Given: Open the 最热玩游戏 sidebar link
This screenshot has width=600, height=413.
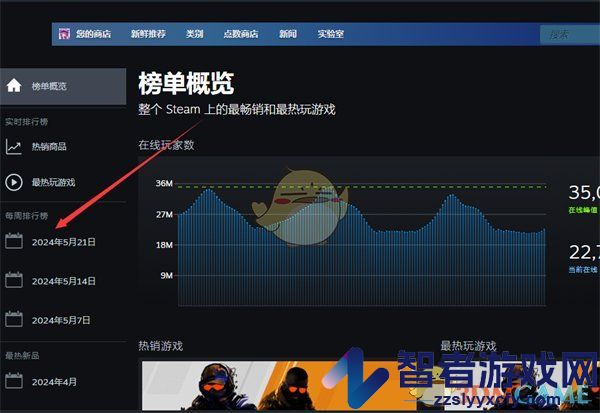Looking at the screenshot, I should 53,182.
